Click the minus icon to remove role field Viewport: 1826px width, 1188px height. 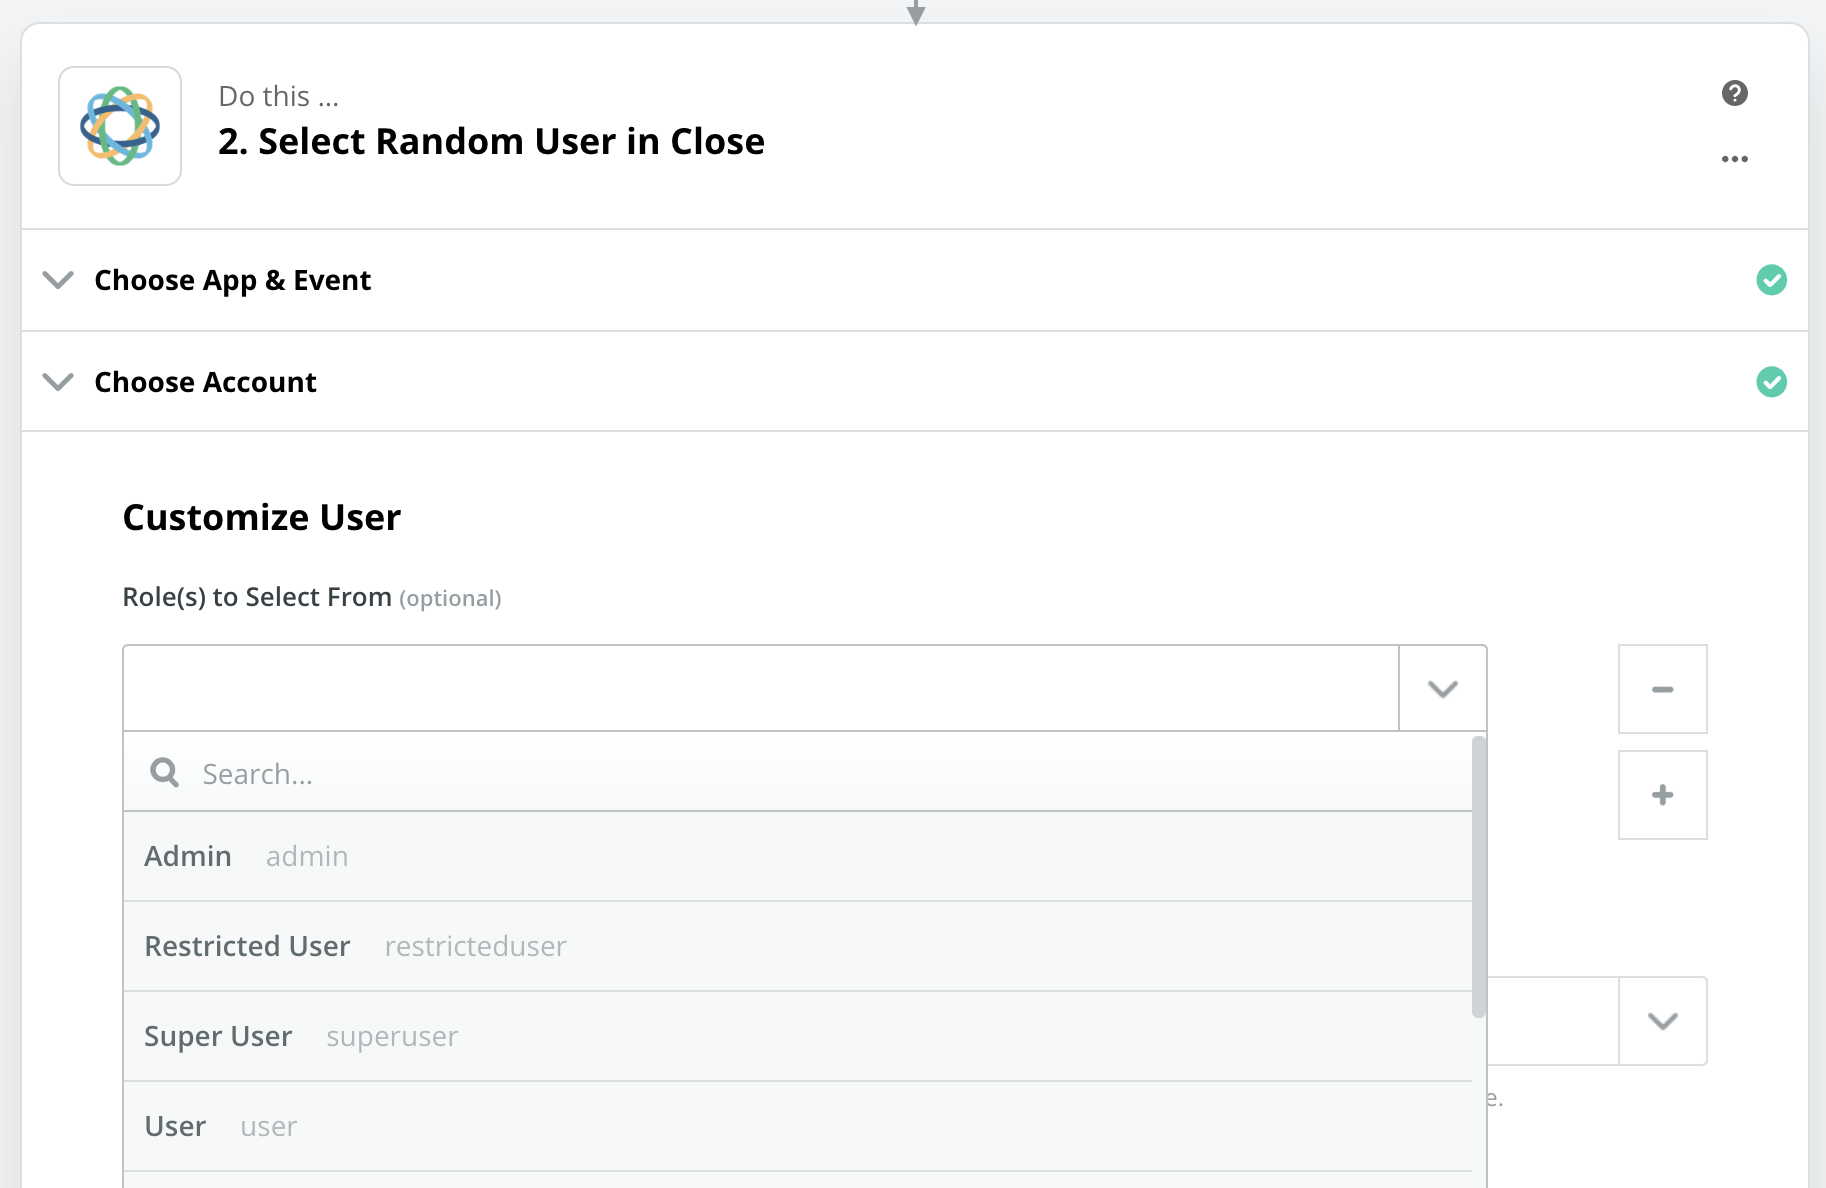[x=1663, y=688]
